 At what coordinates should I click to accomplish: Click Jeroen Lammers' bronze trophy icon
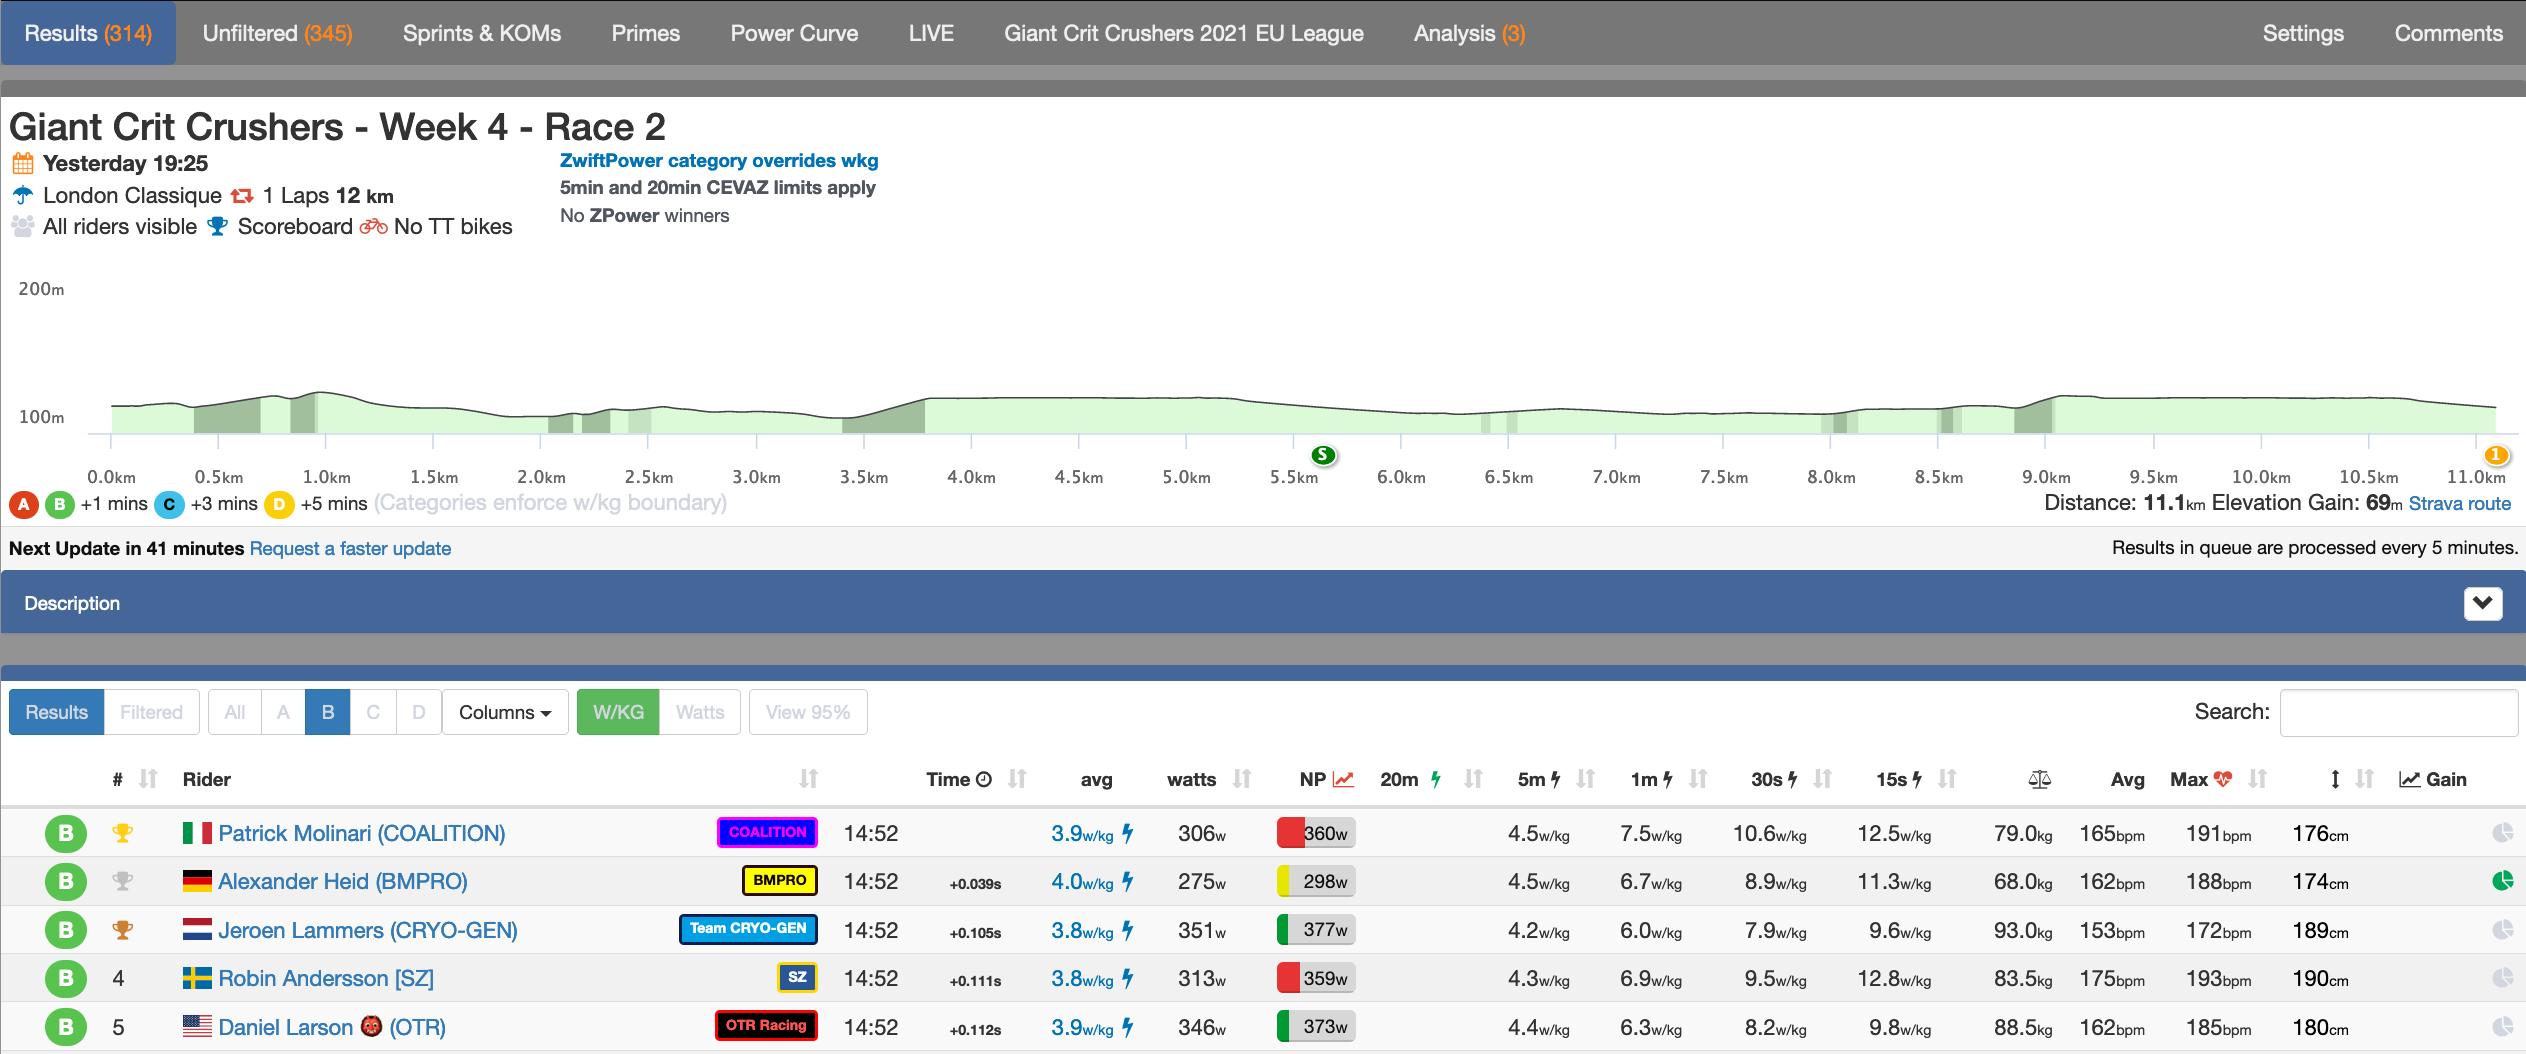point(122,929)
